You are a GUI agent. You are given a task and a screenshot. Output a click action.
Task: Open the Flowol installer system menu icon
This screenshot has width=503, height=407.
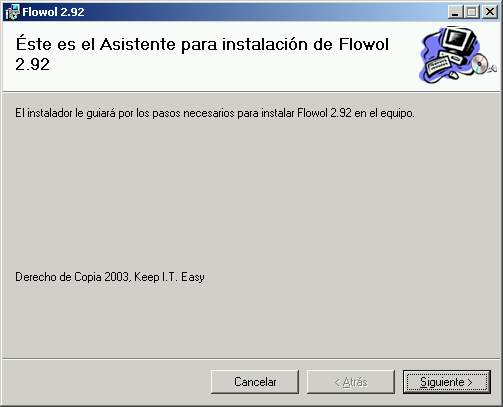coord(12,12)
